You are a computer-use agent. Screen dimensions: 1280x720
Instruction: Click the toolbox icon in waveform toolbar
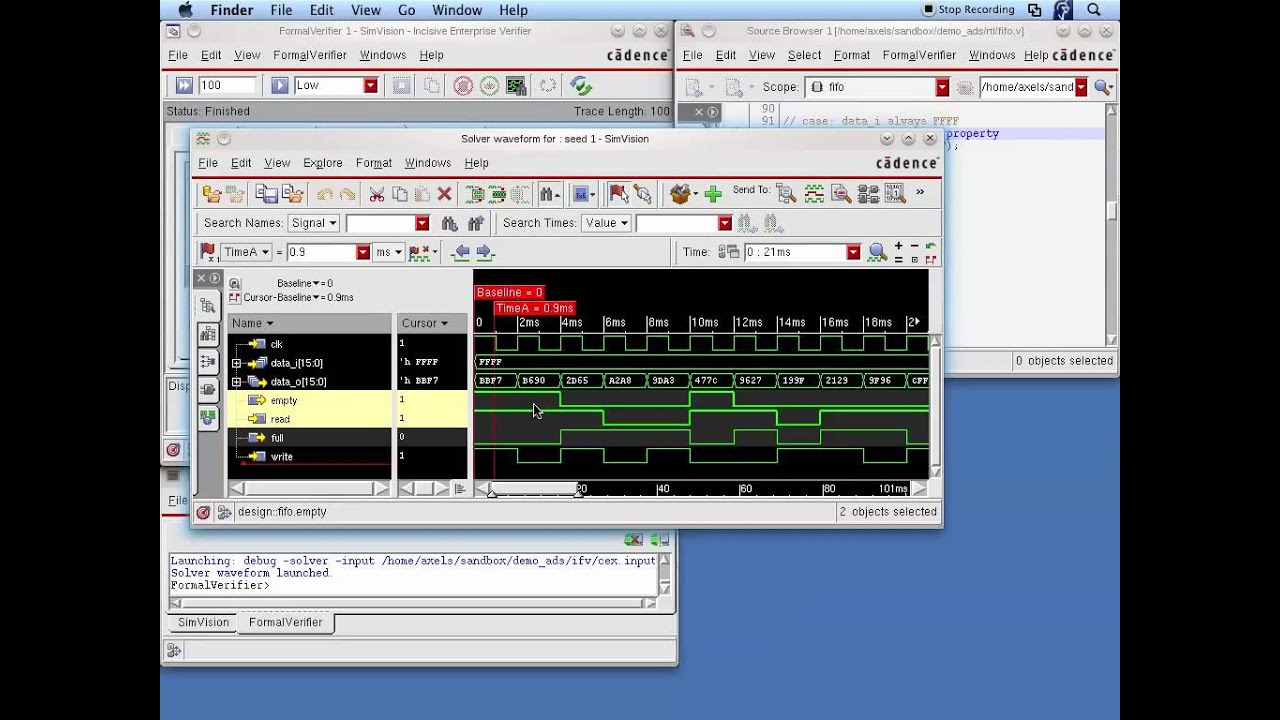[x=681, y=194]
